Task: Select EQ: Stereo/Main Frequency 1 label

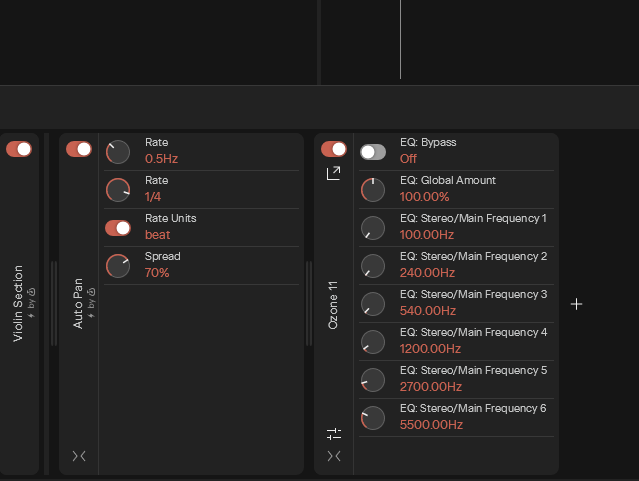Action: click(x=473, y=218)
